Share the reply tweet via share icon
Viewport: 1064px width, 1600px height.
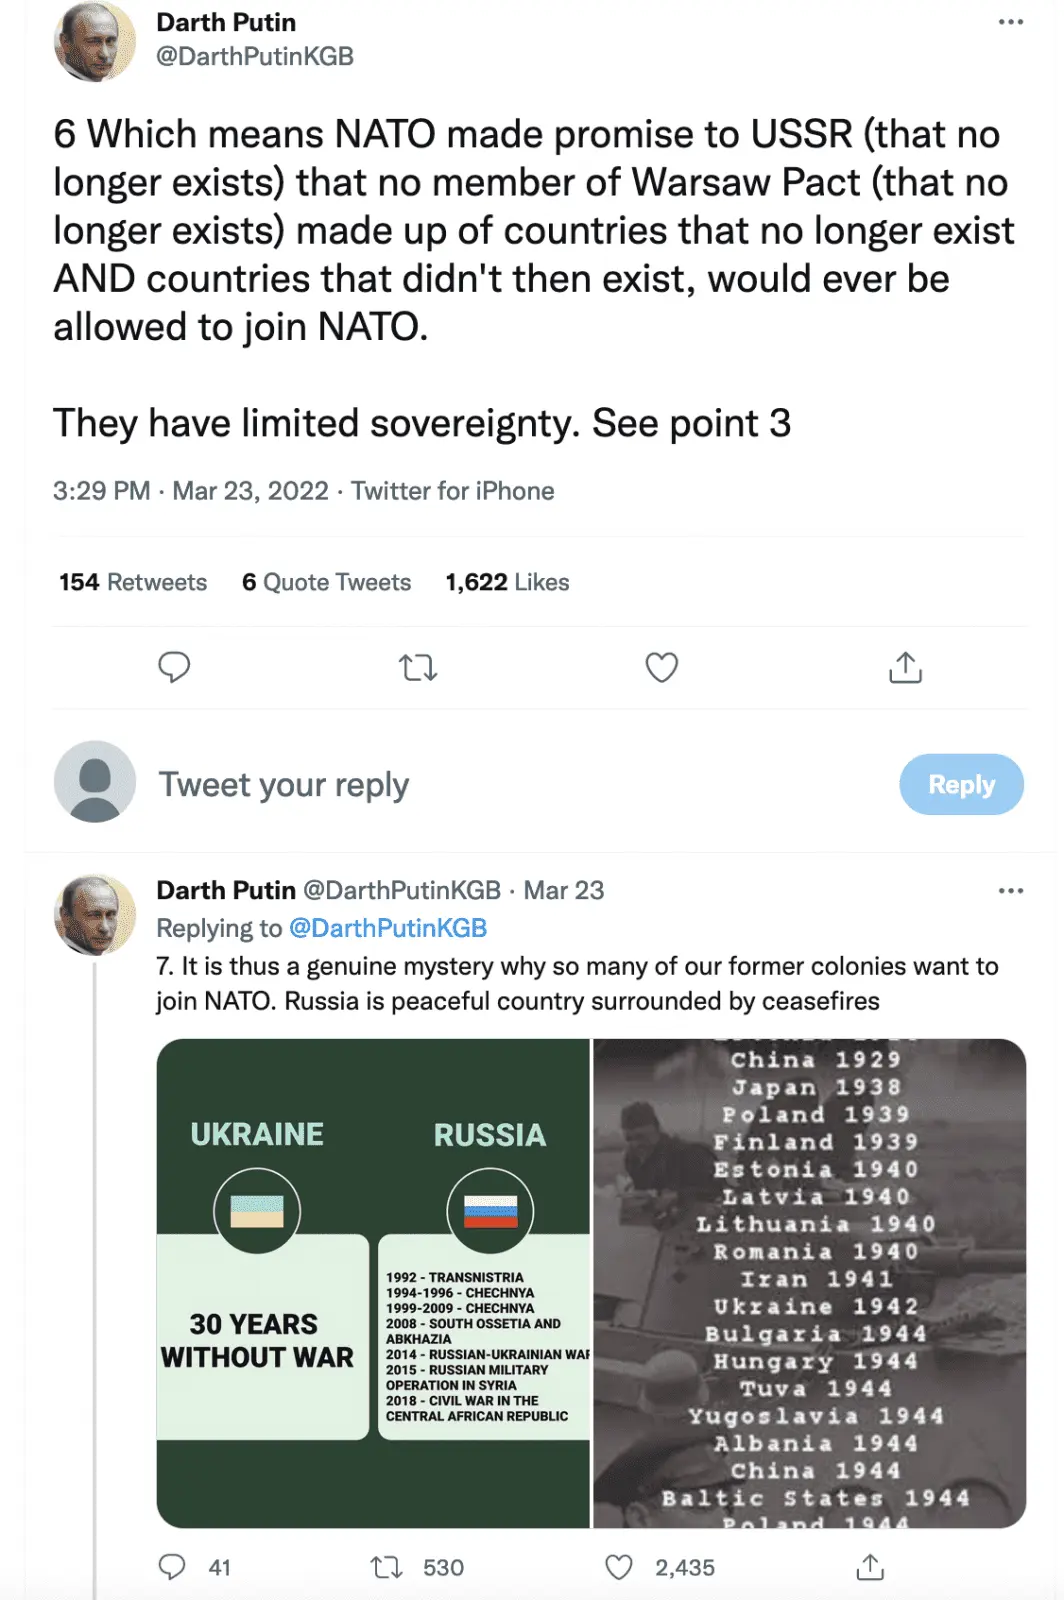tap(870, 1567)
